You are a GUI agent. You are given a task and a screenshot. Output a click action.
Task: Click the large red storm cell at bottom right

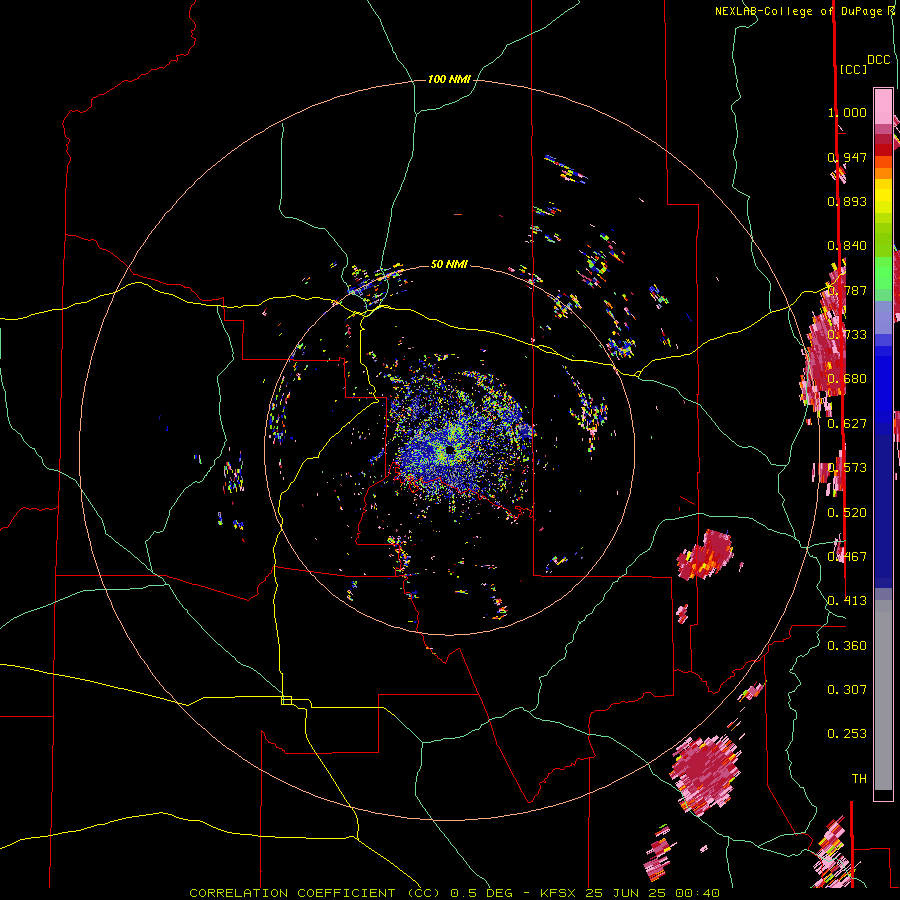(705, 774)
